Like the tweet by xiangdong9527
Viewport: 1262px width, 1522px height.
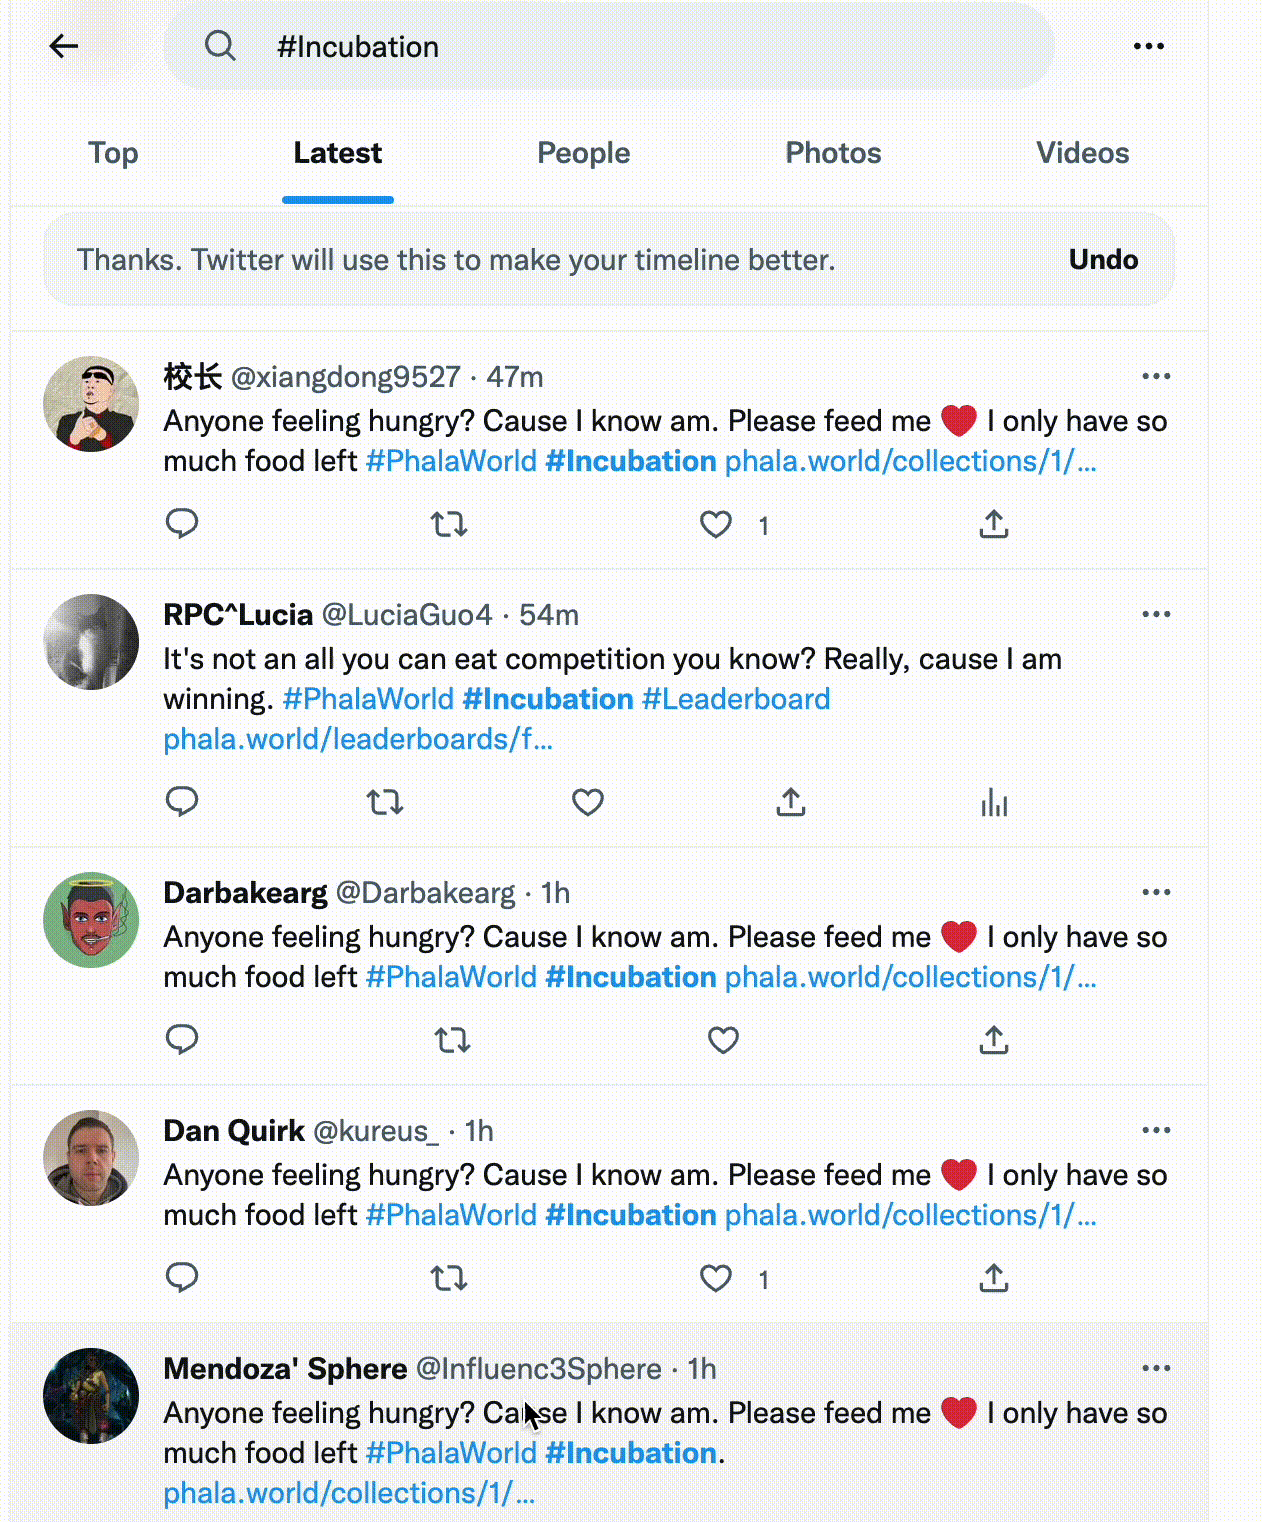pyautogui.click(x=716, y=524)
